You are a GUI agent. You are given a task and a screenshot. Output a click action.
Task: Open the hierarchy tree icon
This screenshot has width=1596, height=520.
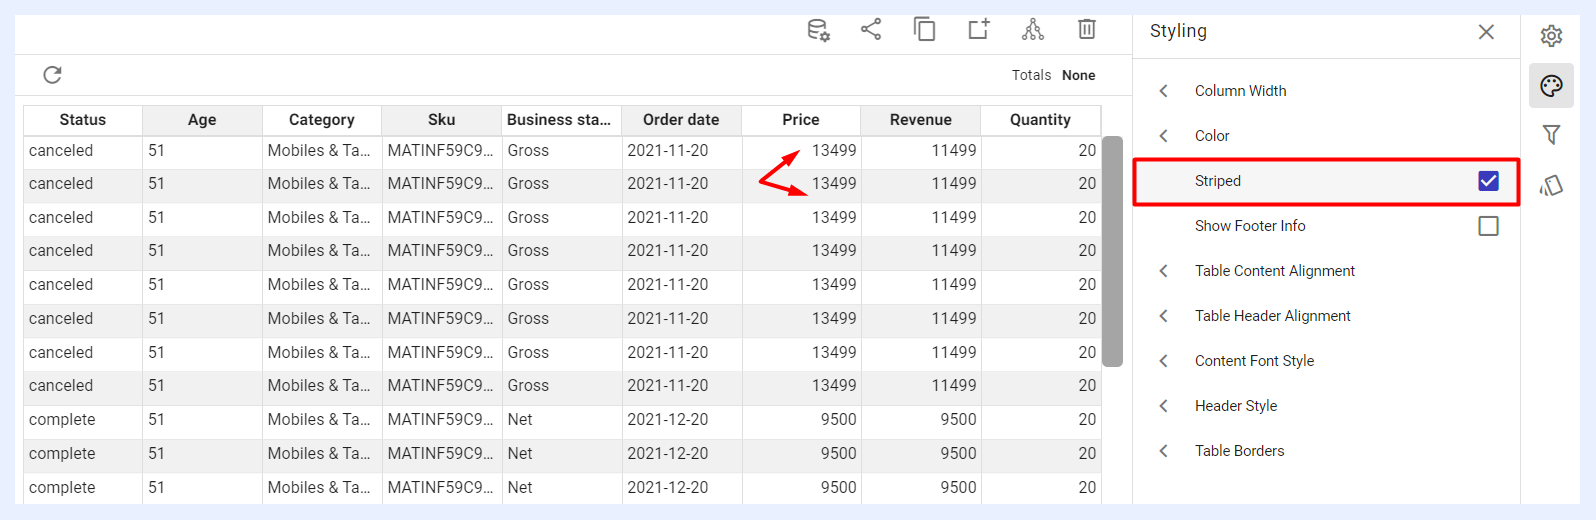pos(1033,29)
